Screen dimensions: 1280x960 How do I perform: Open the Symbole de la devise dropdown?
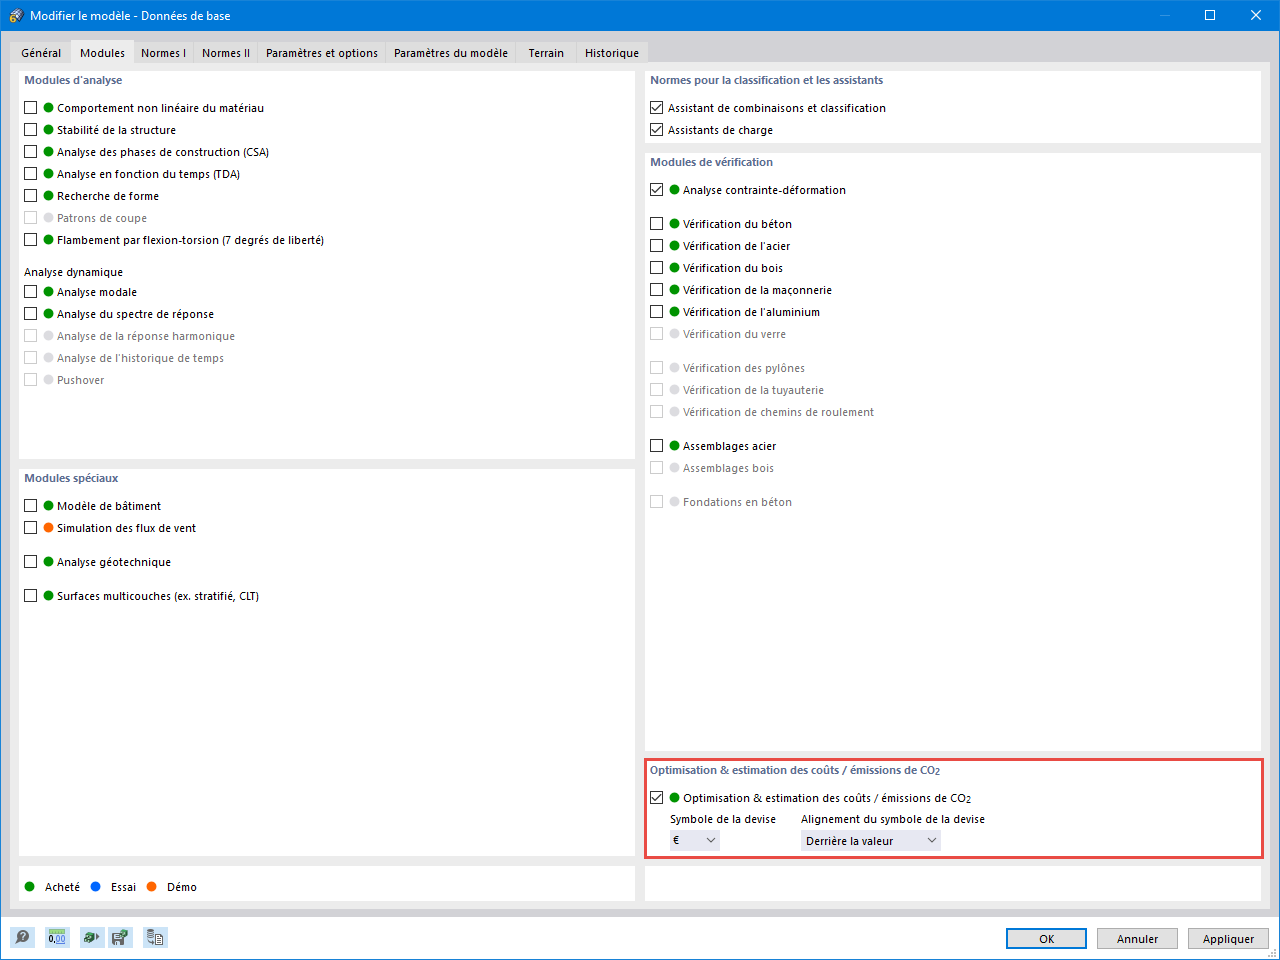[695, 841]
